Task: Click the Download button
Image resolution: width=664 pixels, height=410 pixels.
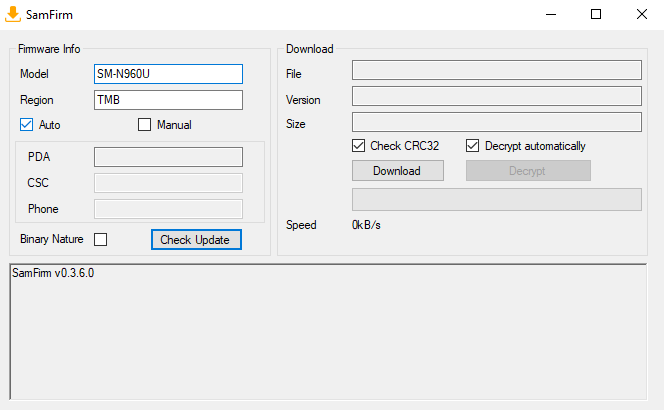Action: click(x=398, y=171)
